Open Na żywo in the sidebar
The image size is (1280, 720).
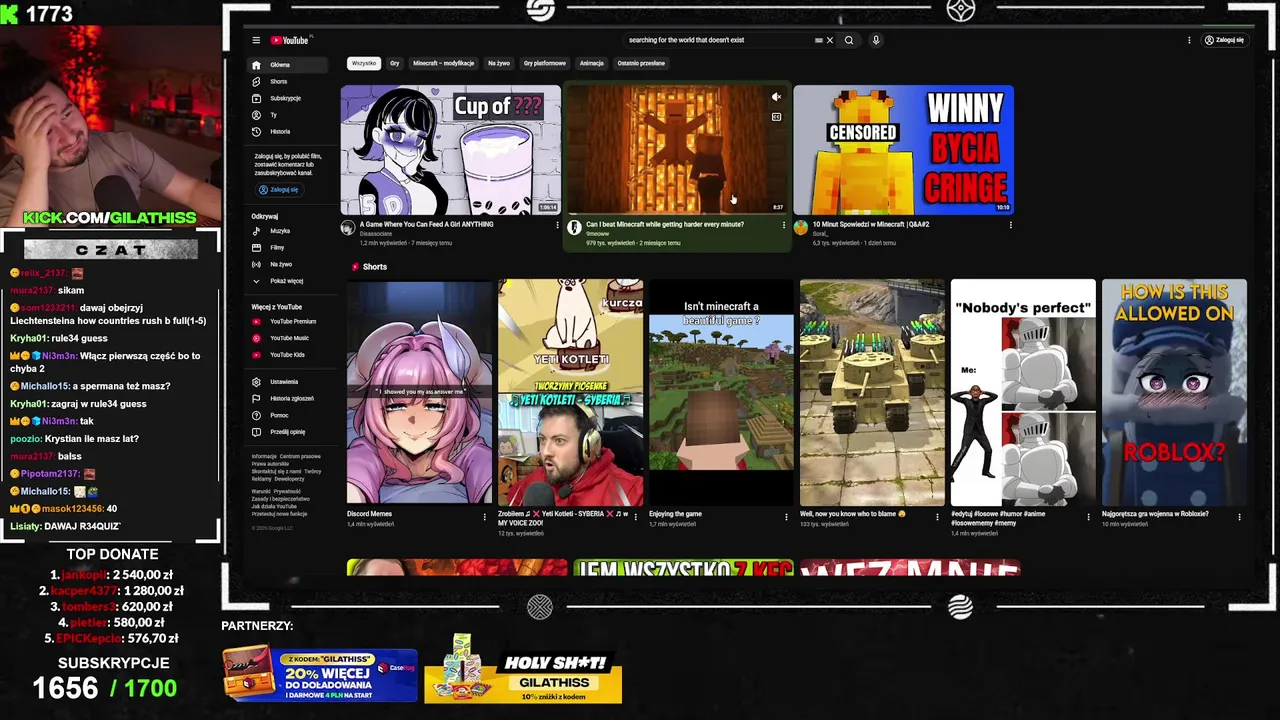(288, 264)
